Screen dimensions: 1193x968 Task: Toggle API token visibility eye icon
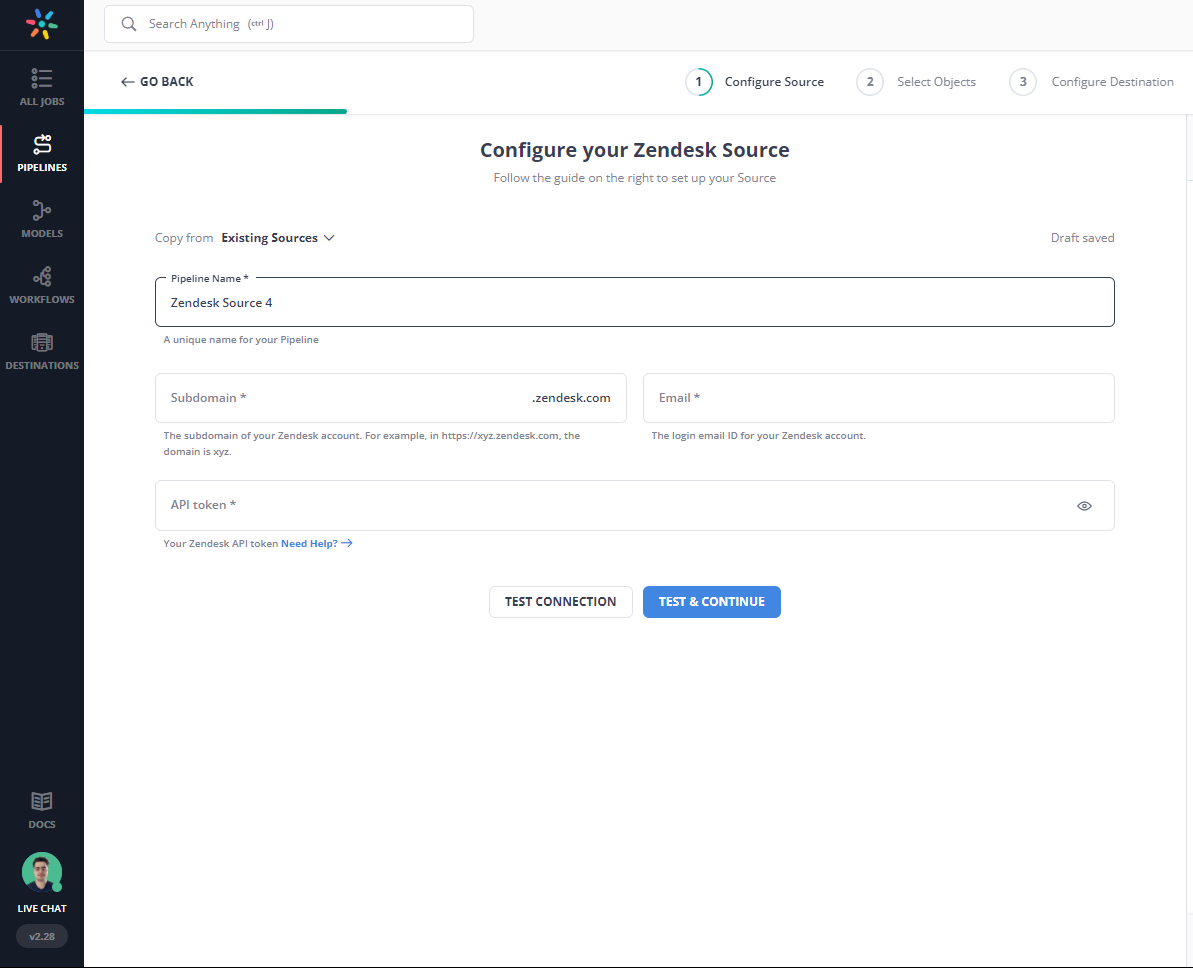(x=1084, y=506)
